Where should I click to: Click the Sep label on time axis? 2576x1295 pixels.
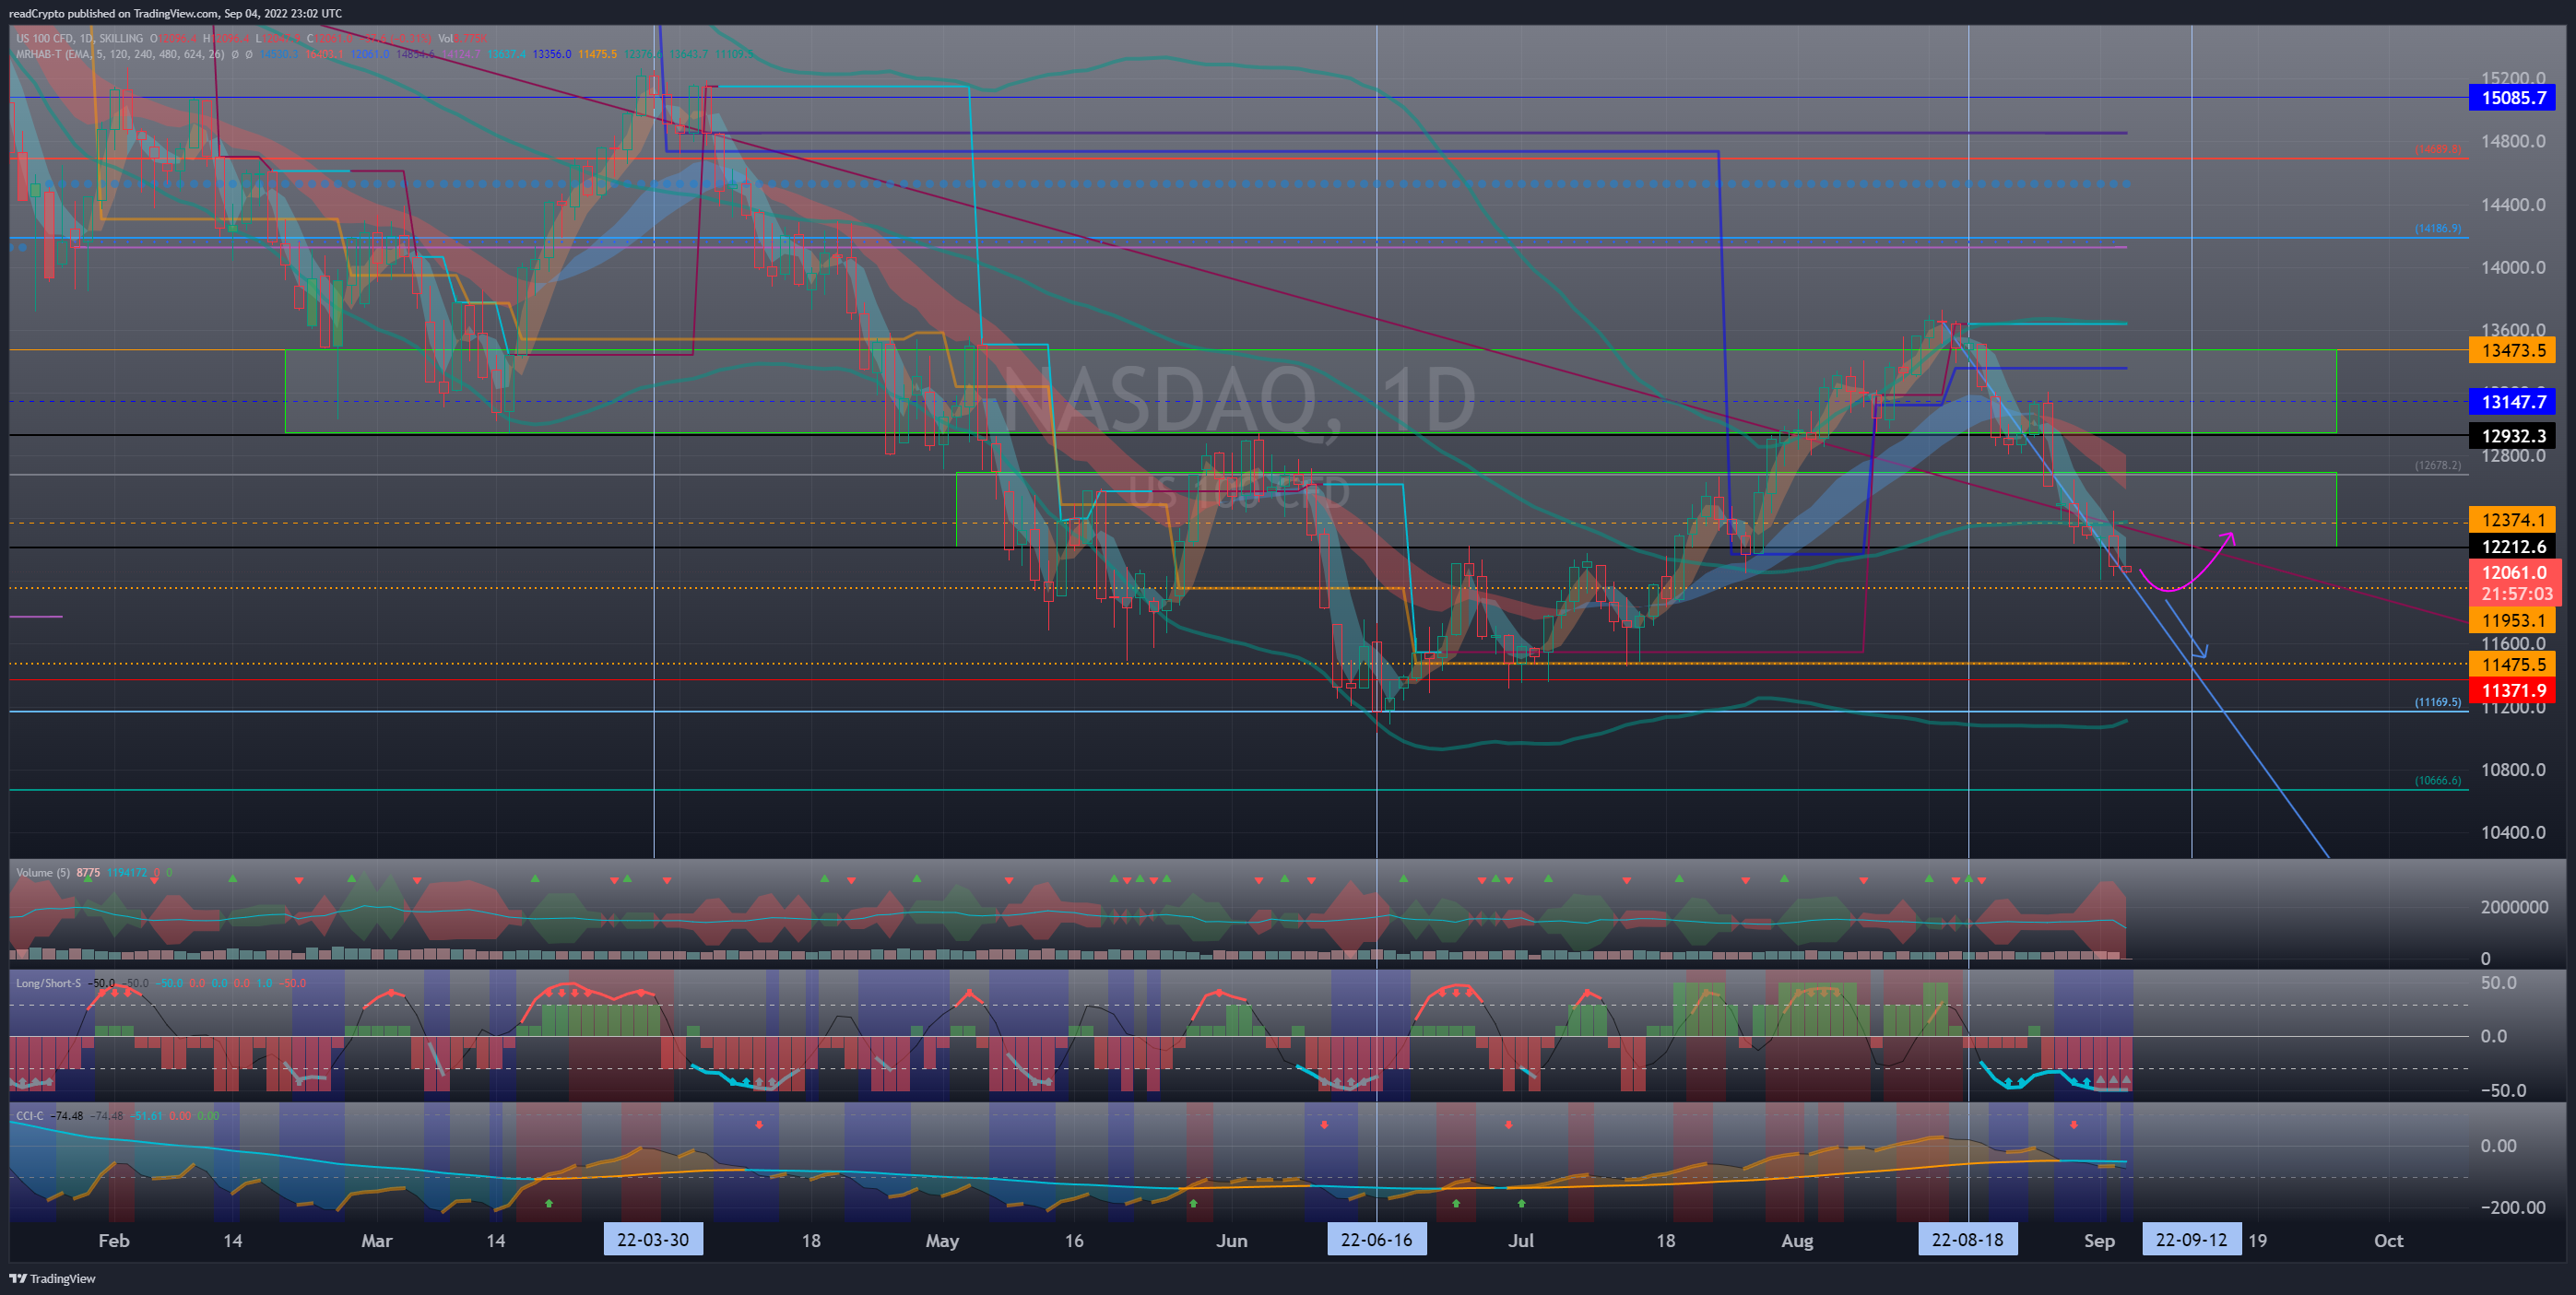(x=2099, y=1240)
